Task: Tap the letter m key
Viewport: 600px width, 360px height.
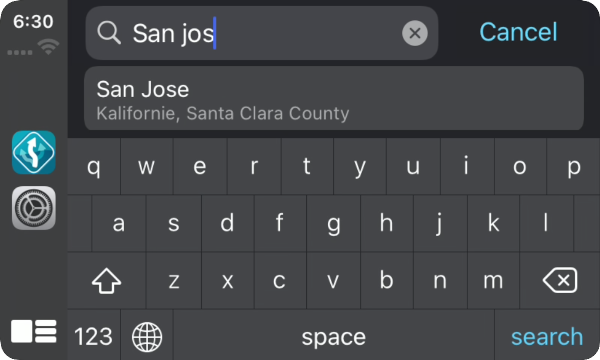Action: pyautogui.click(x=493, y=280)
